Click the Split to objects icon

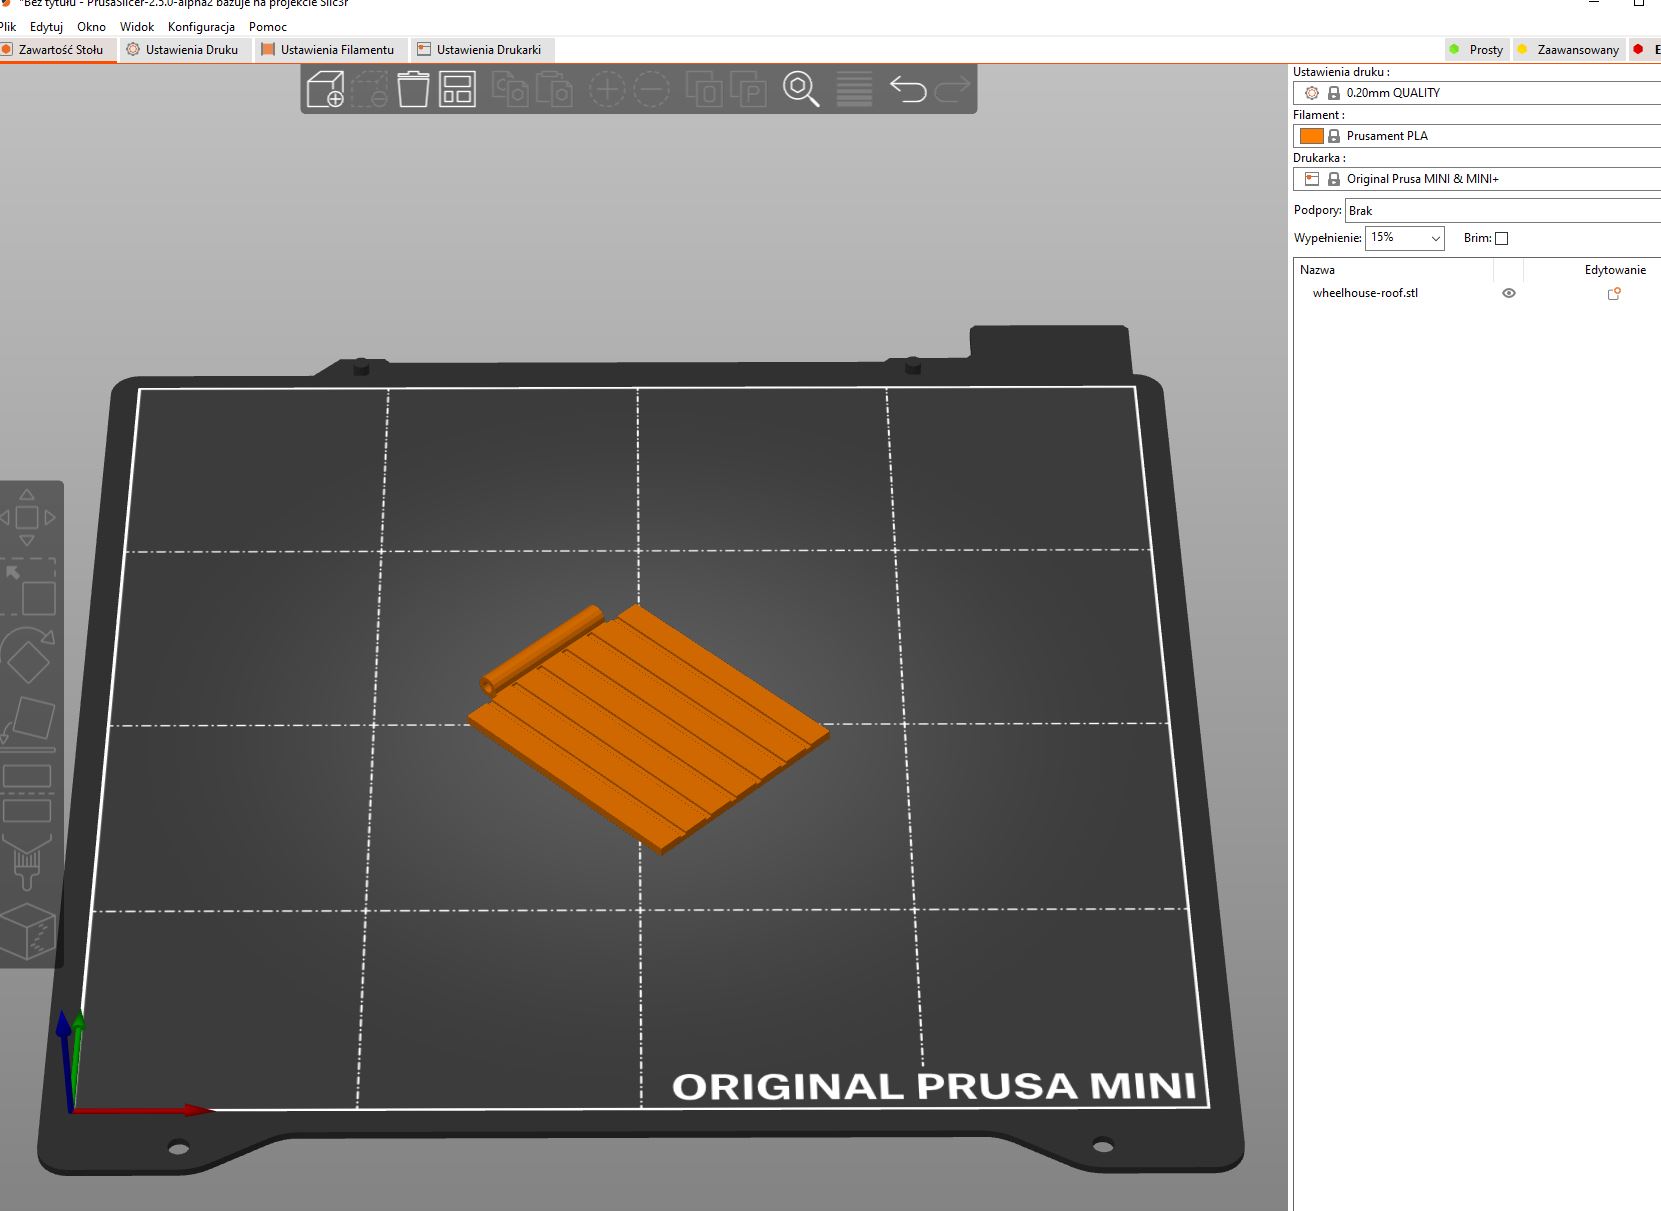(704, 89)
